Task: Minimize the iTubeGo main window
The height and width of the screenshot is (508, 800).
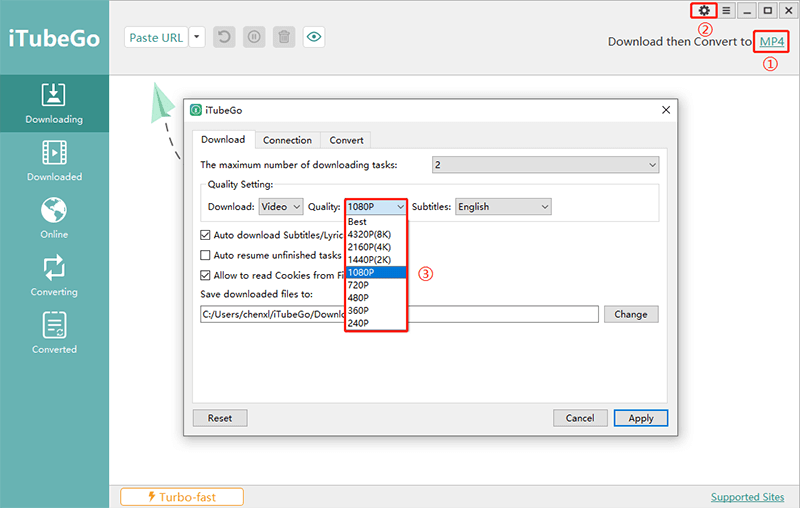Action: tap(747, 11)
